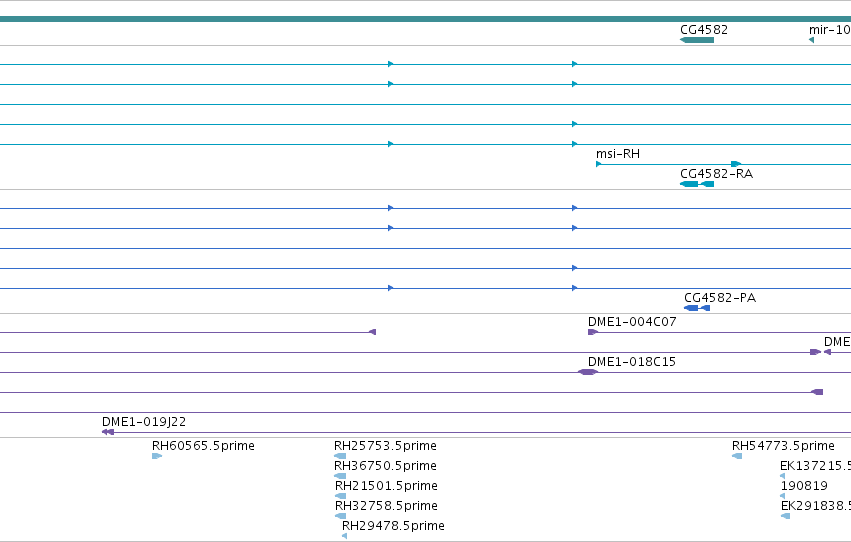Click the RH36750.5prime label
Viewport: 851px width, 542px height.
click(385, 466)
